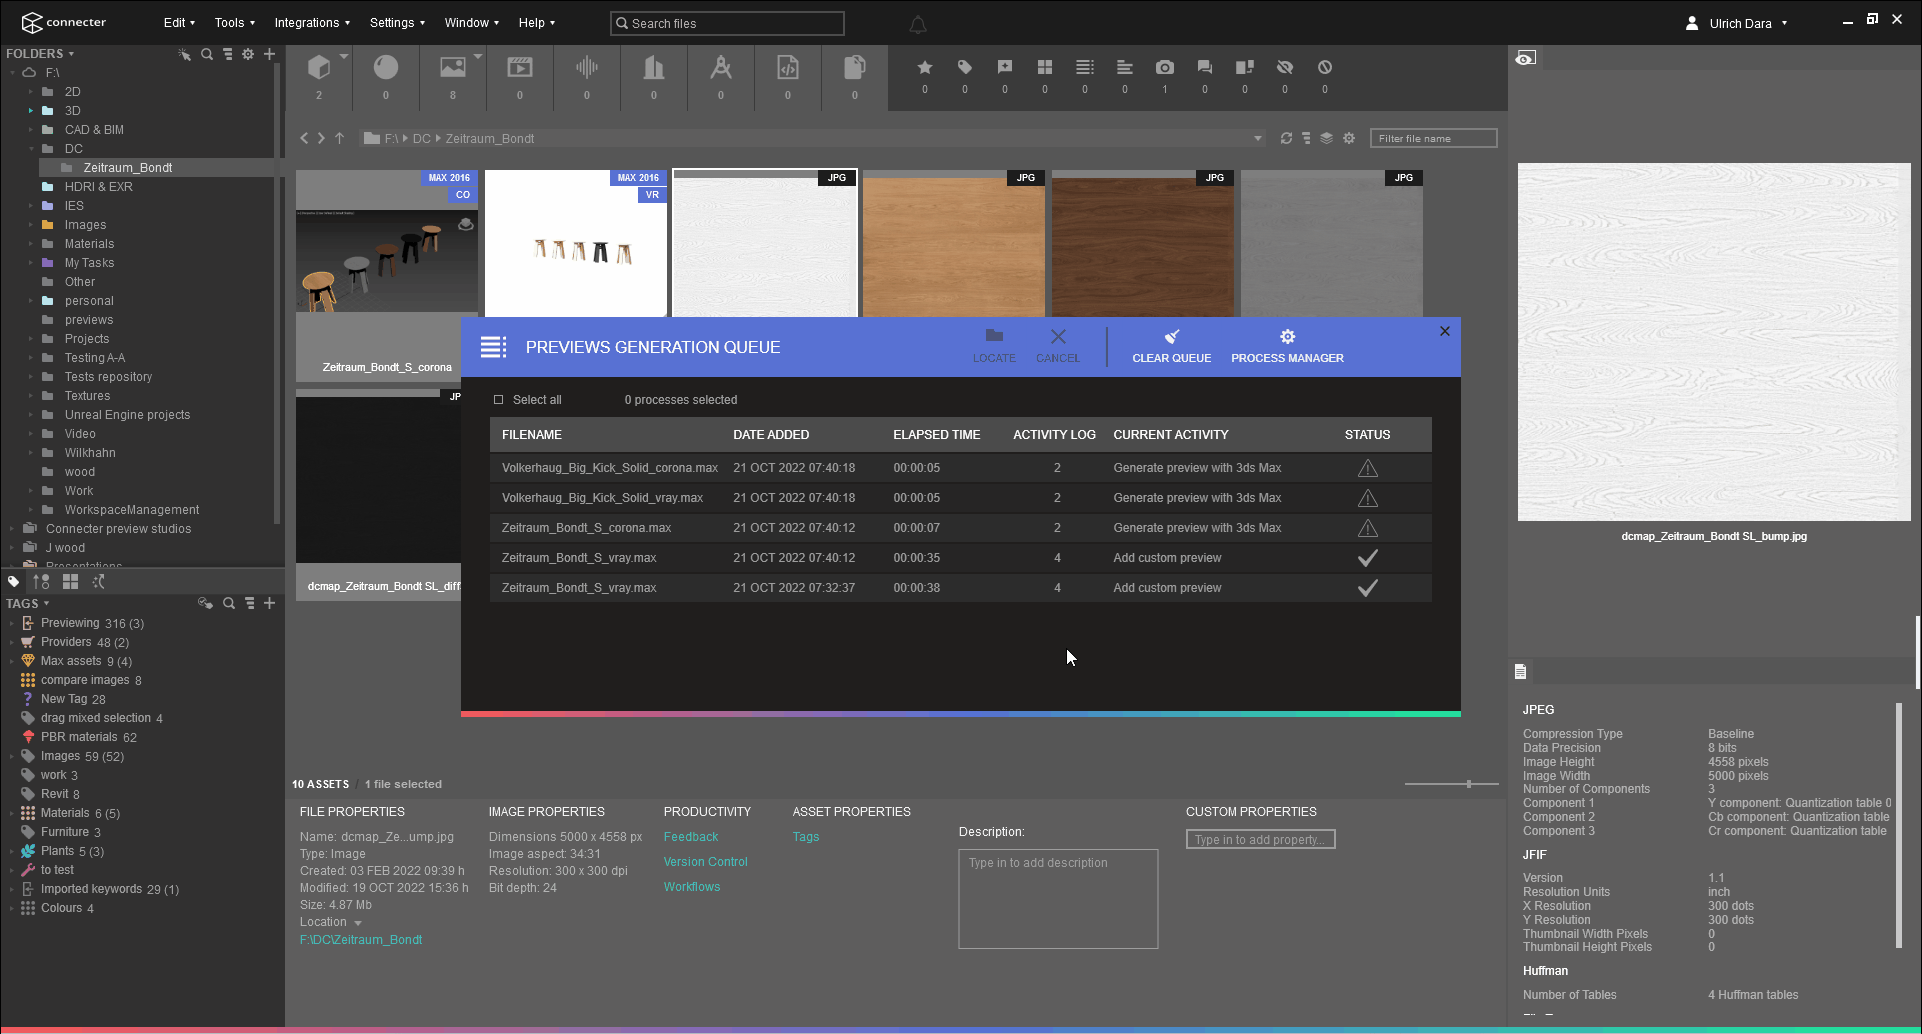Refresh the current folder view
Image resolution: width=1922 pixels, height=1034 pixels.
tap(1286, 138)
